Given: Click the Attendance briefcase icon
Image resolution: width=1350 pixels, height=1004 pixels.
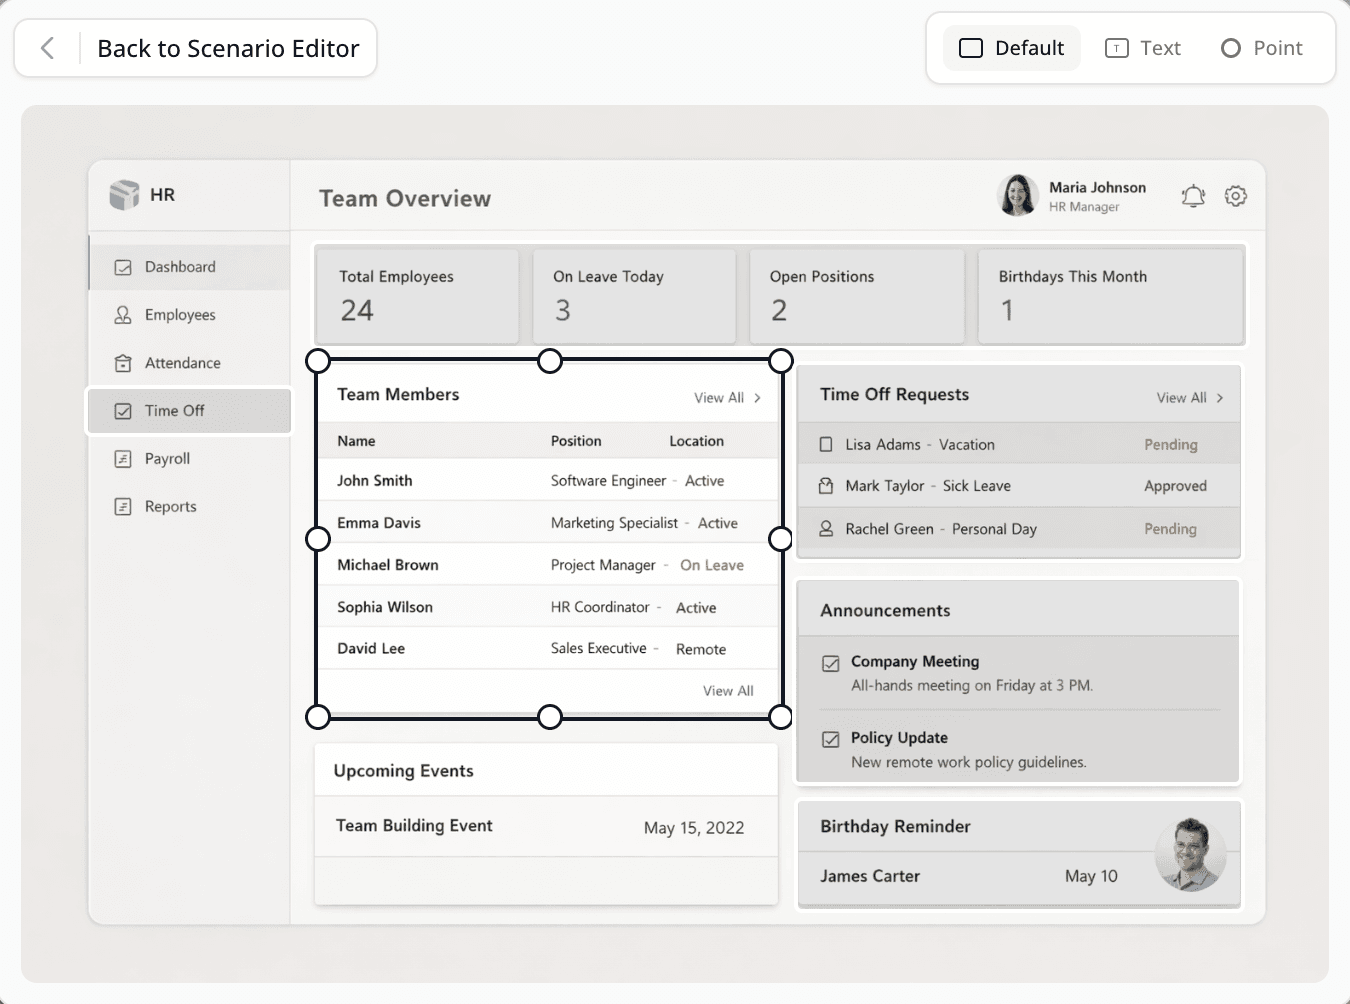Looking at the screenshot, I should tap(122, 362).
